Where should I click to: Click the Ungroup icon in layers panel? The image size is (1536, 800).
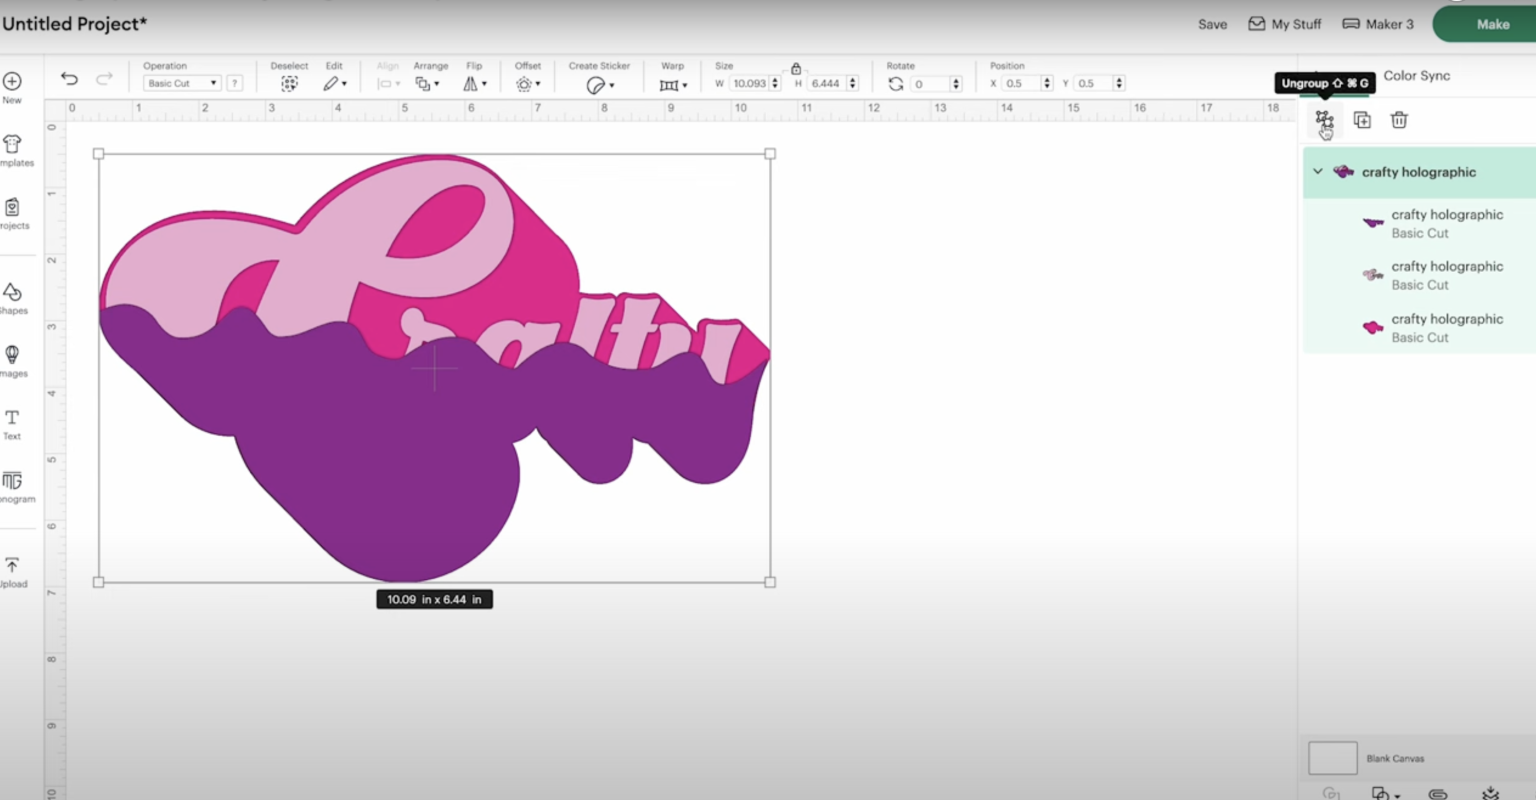1324,120
